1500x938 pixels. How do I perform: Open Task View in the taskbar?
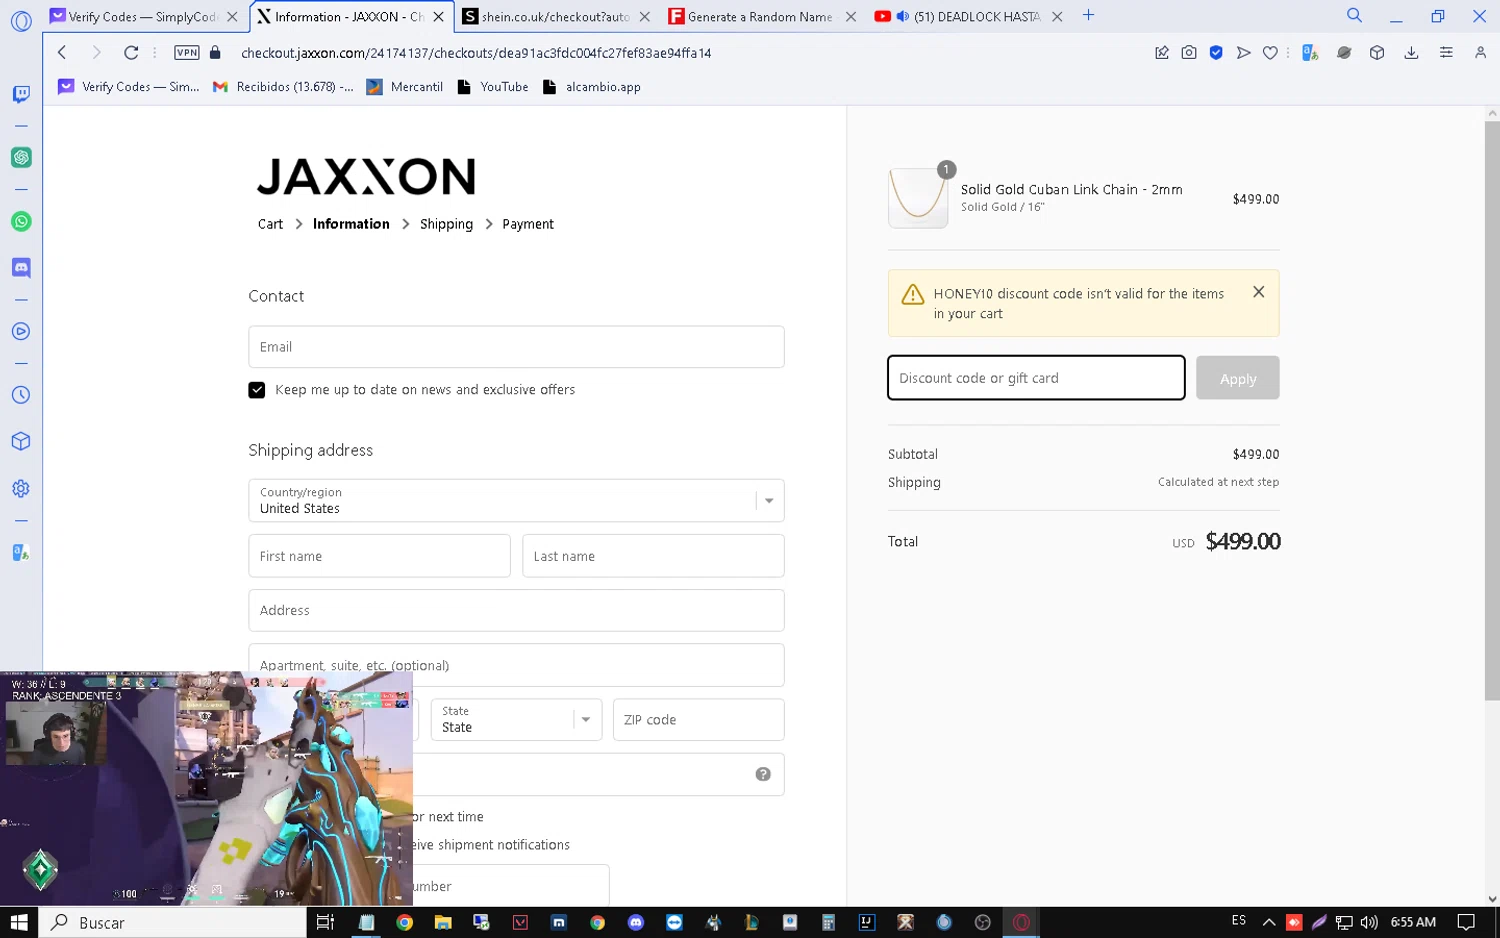pyautogui.click(x=325, y=922)
